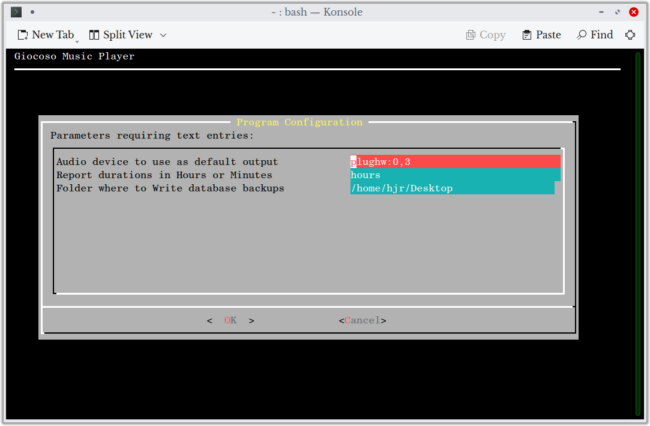
Task: Open the Konsole menu icon at toolbar right
Action: click(630, 35)
